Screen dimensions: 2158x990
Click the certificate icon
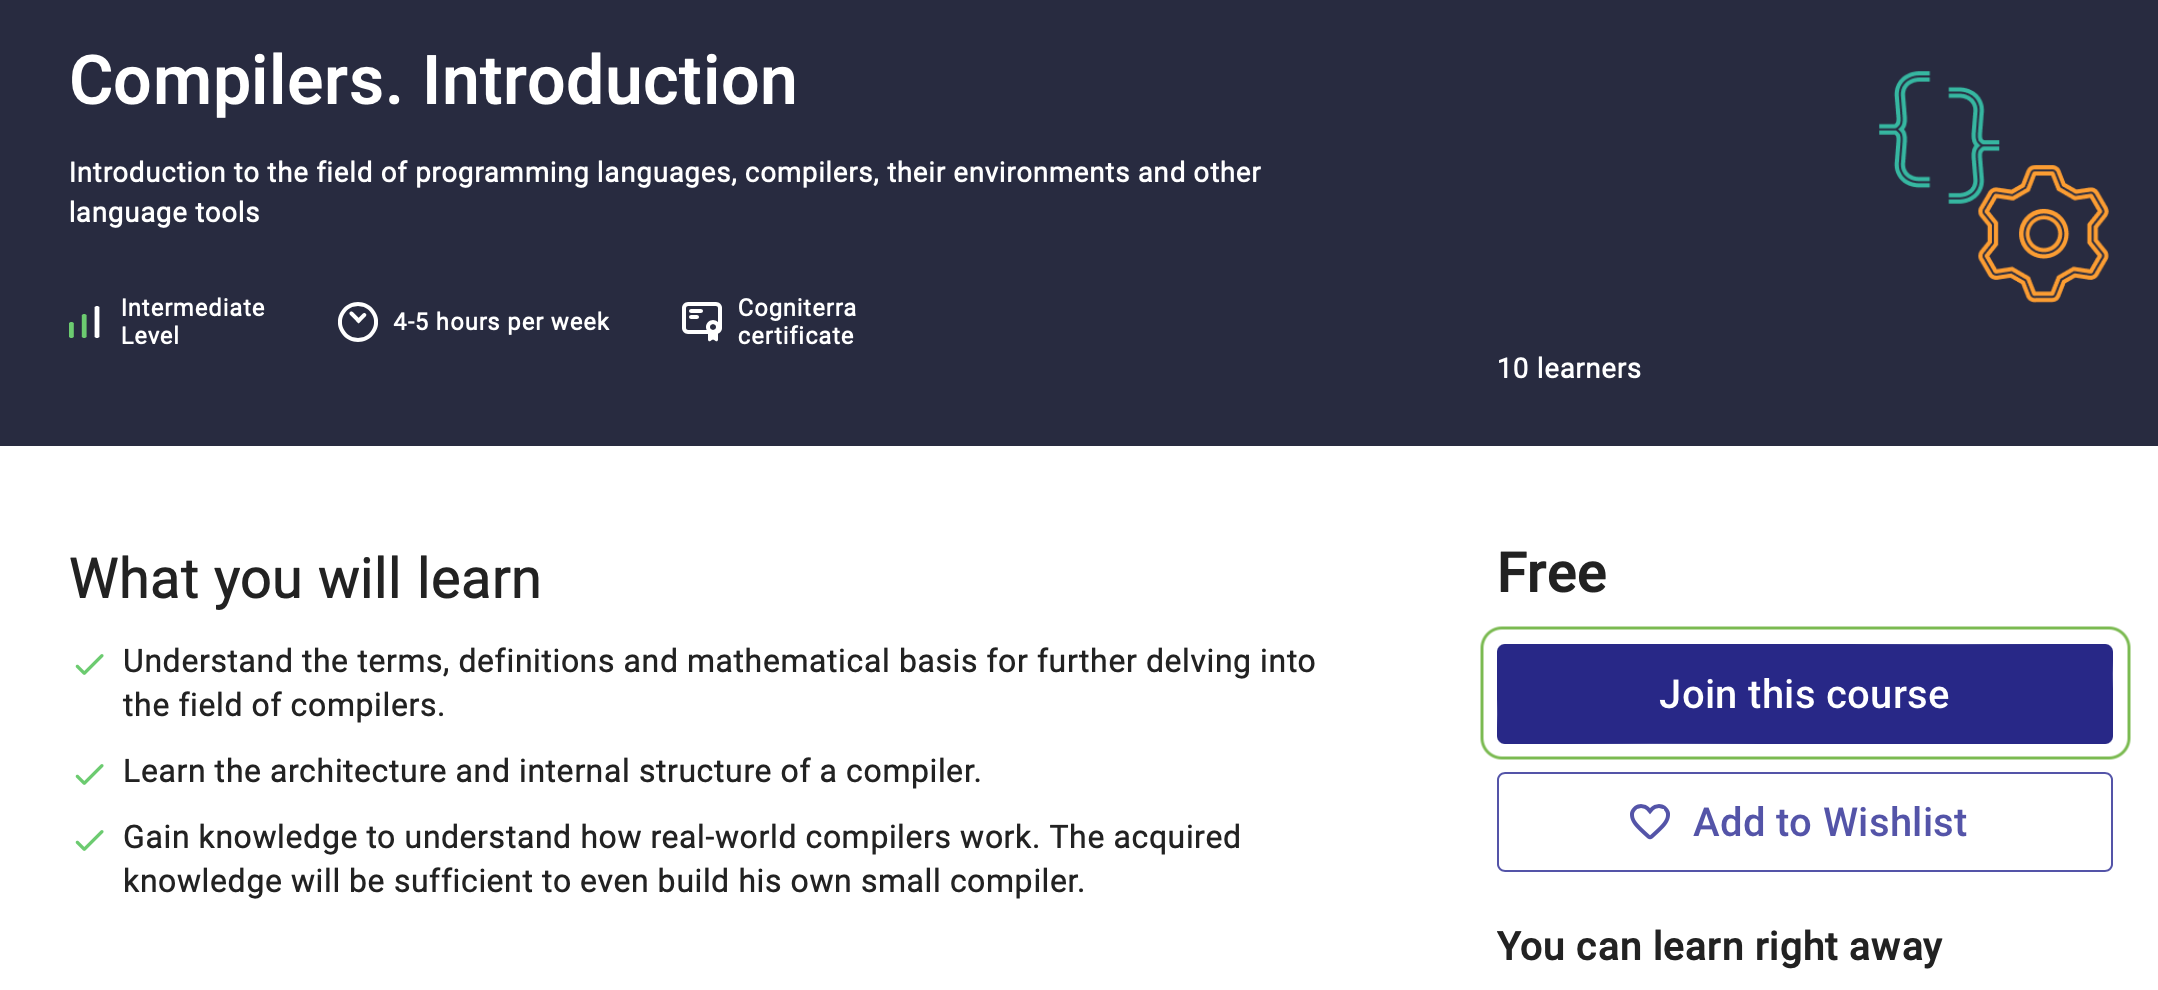(701, 321)
